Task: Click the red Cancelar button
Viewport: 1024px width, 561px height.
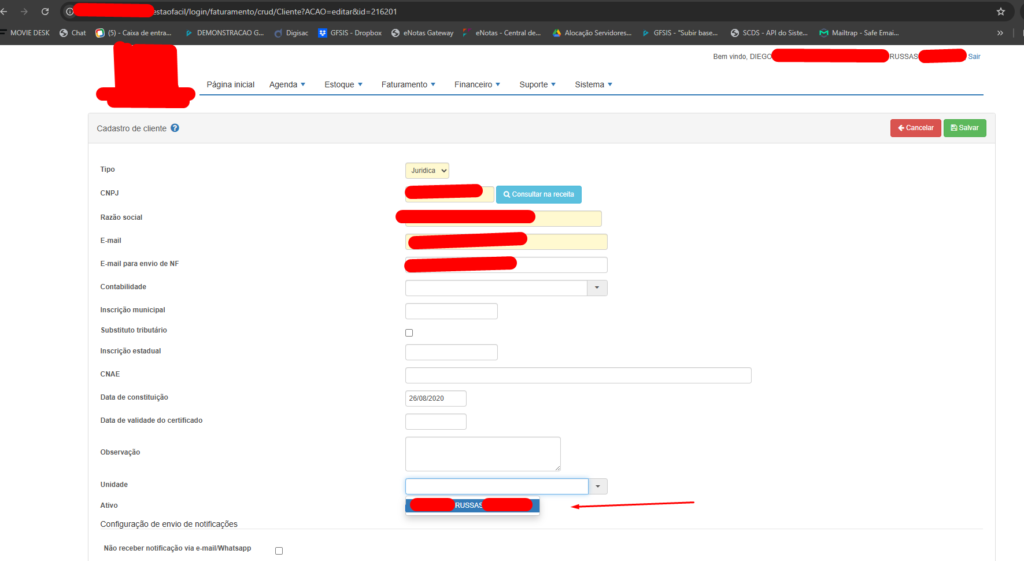Action: [915, 128]
